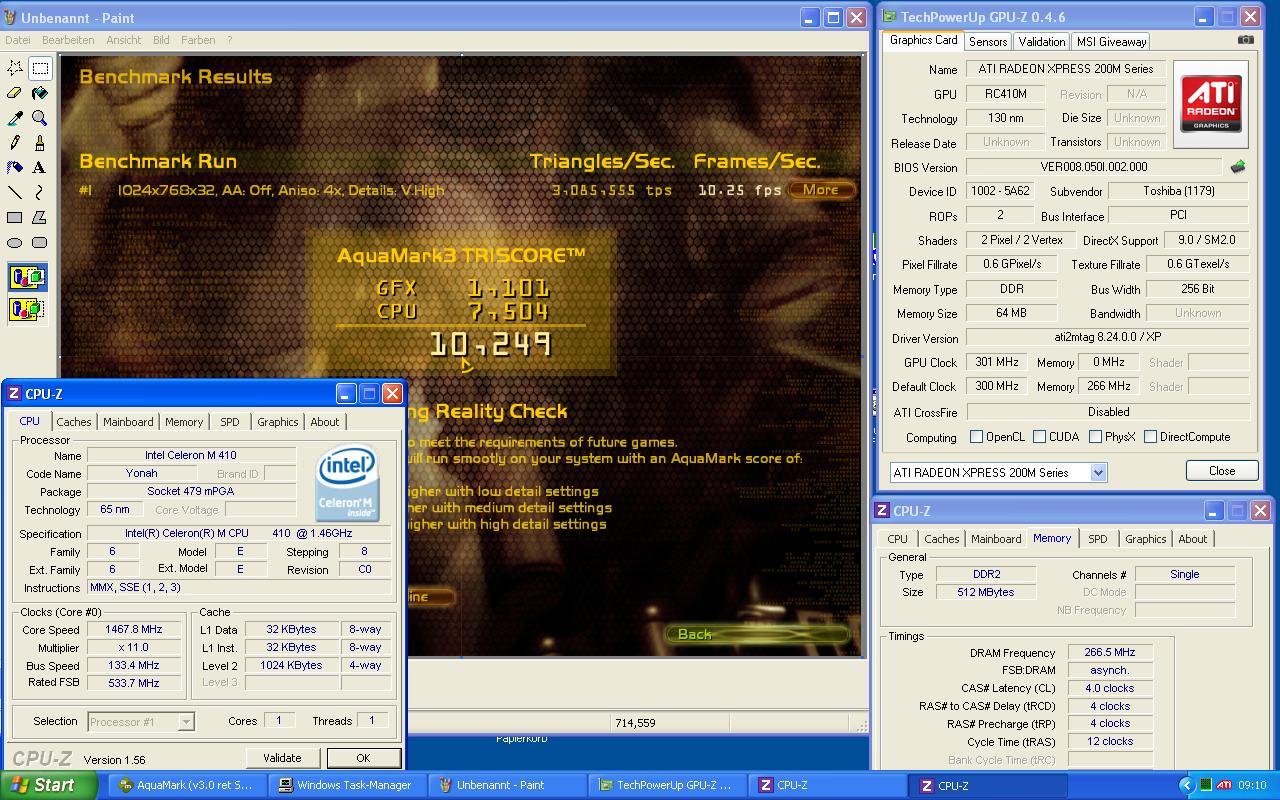Choose opaque selection mode option in Paint
The width and height of the screenshot is (1280, 800).
pos(28,278)
